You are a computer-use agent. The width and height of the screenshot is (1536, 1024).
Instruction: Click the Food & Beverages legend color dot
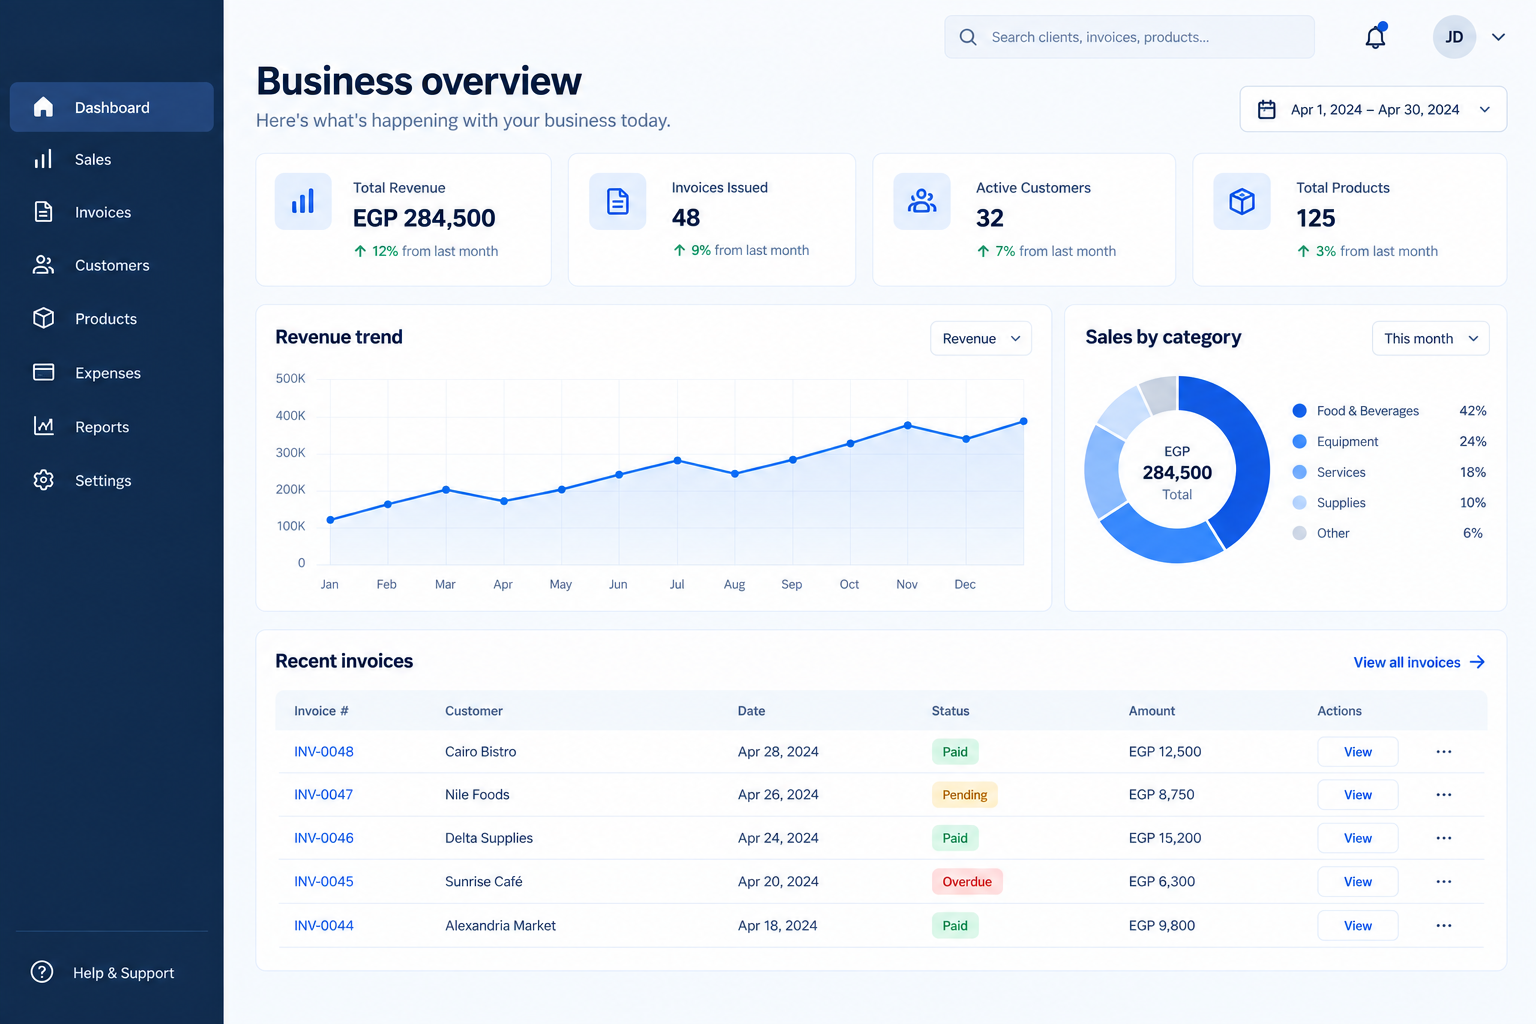pos(1300,411)
